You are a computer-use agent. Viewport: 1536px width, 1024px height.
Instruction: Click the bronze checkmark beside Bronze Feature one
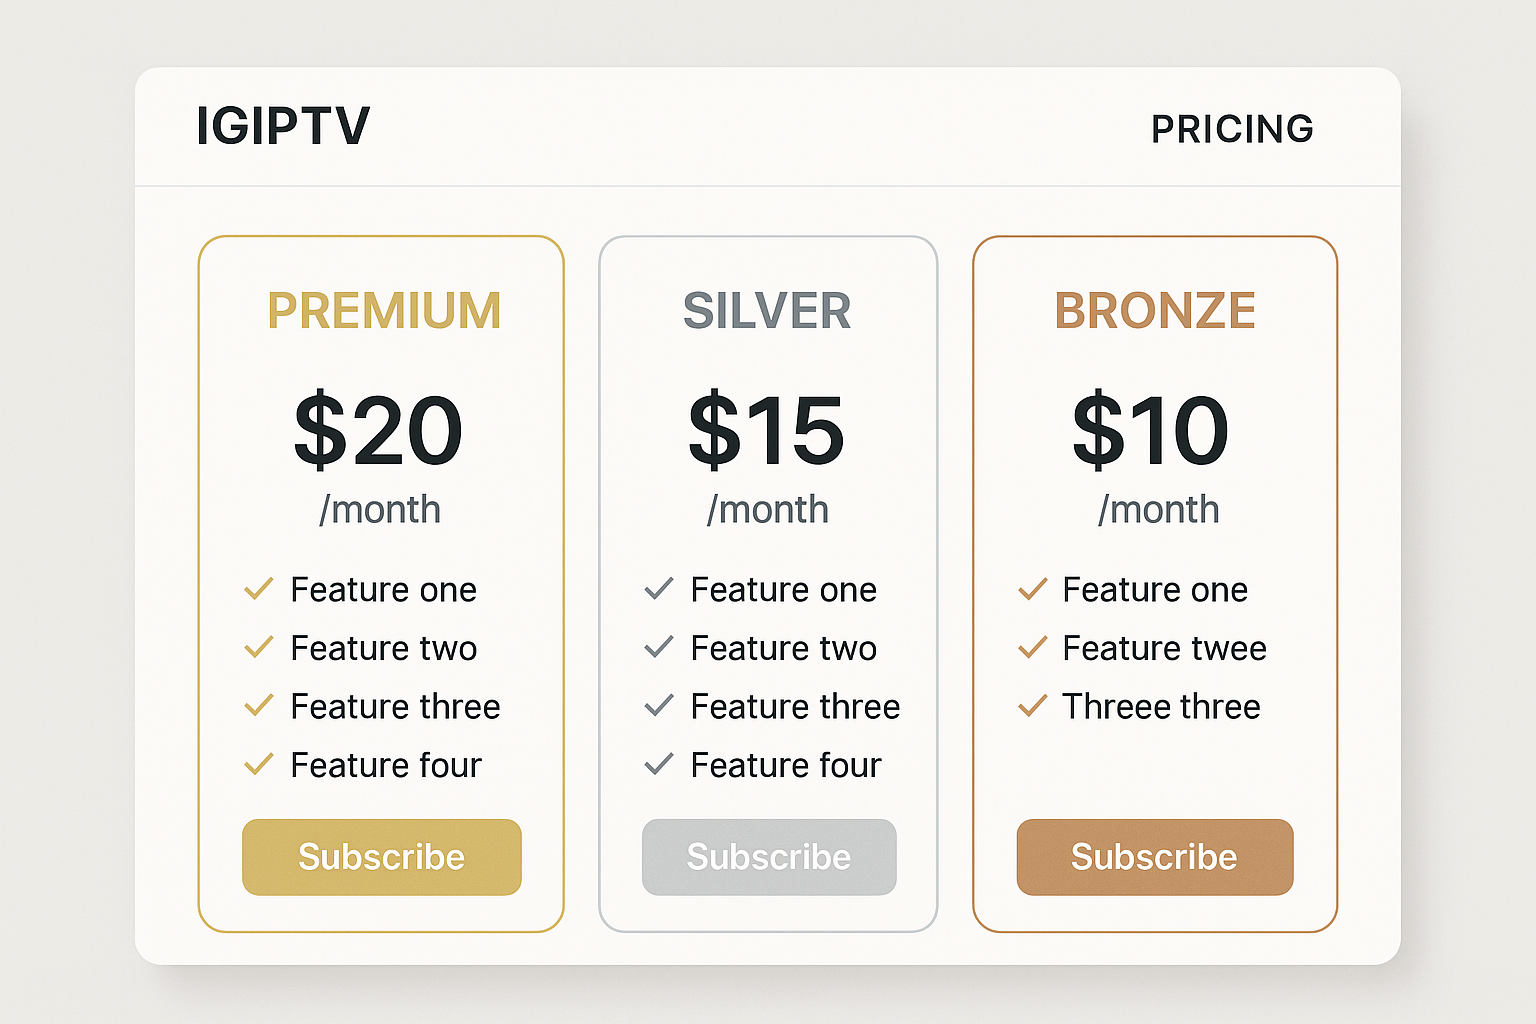1033,589
